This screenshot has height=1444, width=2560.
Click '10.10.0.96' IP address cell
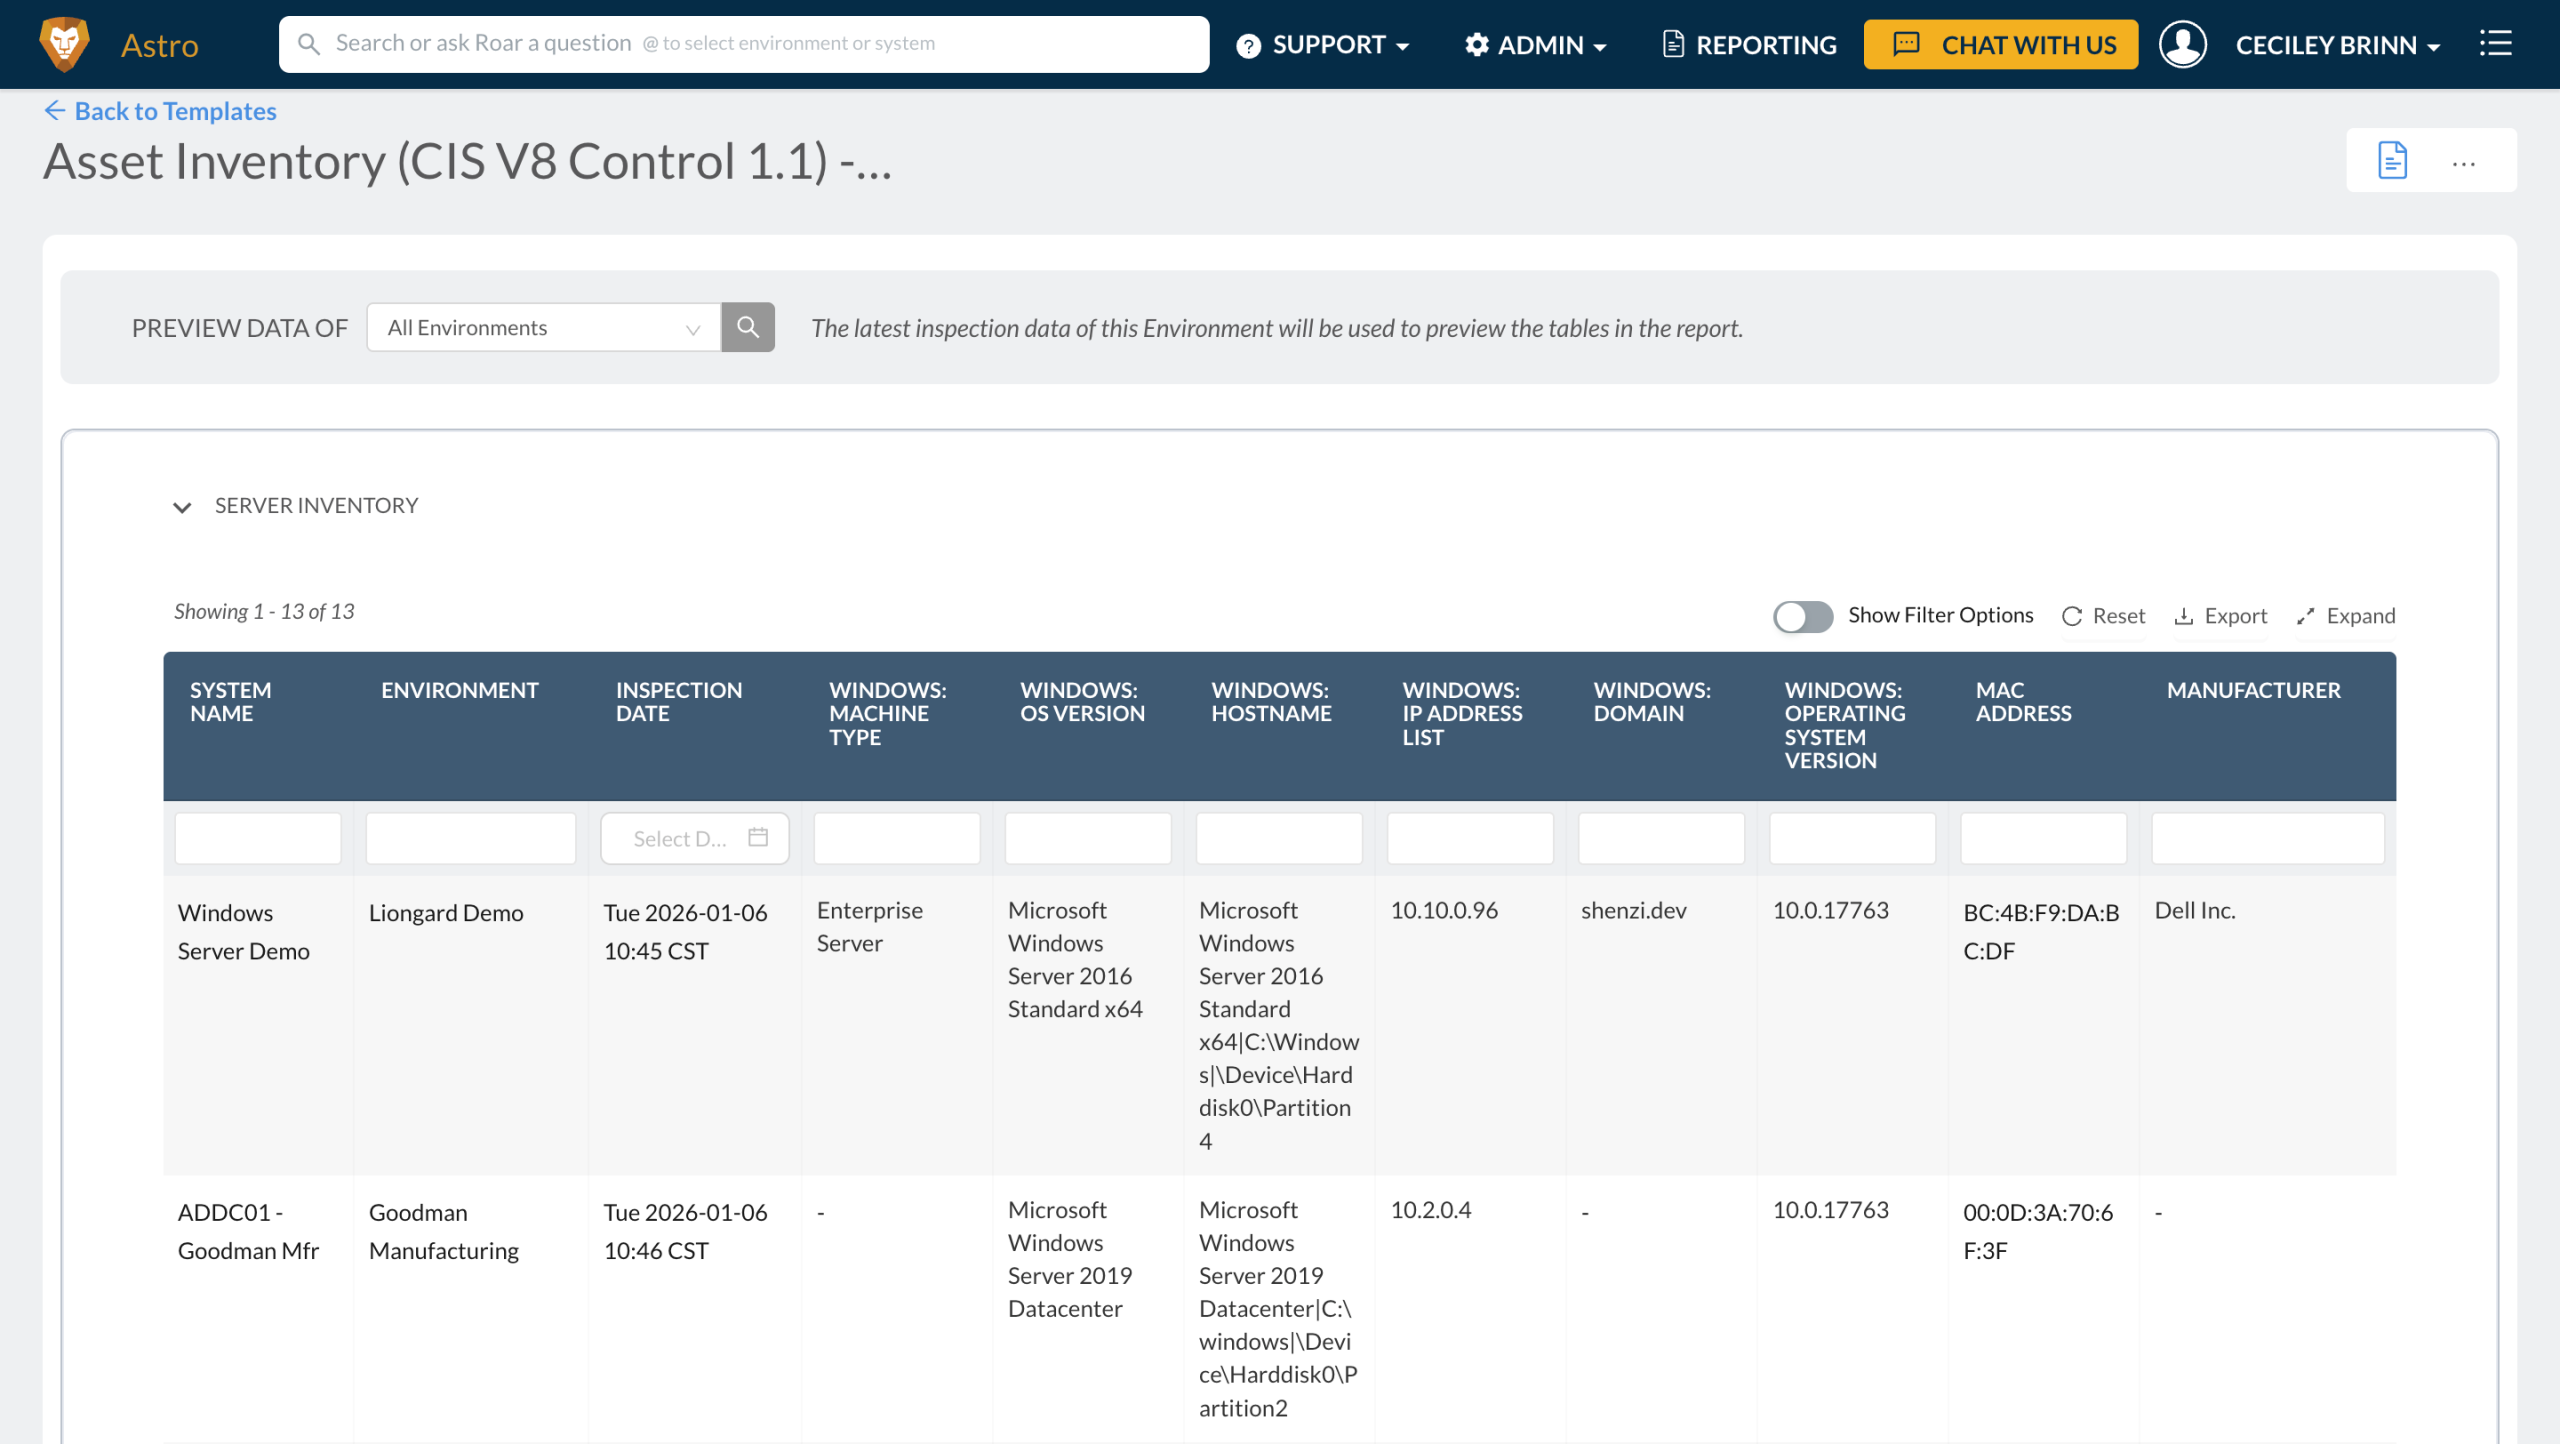pos(1444,910)
